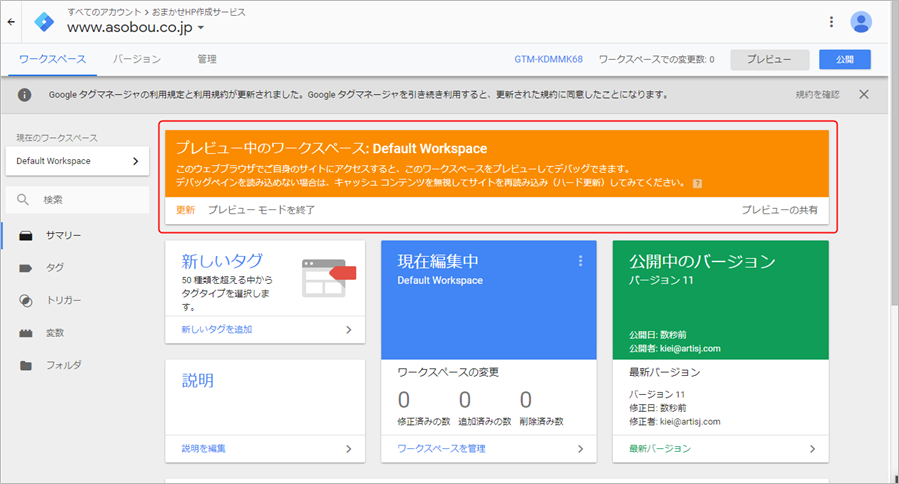
Task: Click the 新しいタグ card title
Action: [x=222, y=261]
